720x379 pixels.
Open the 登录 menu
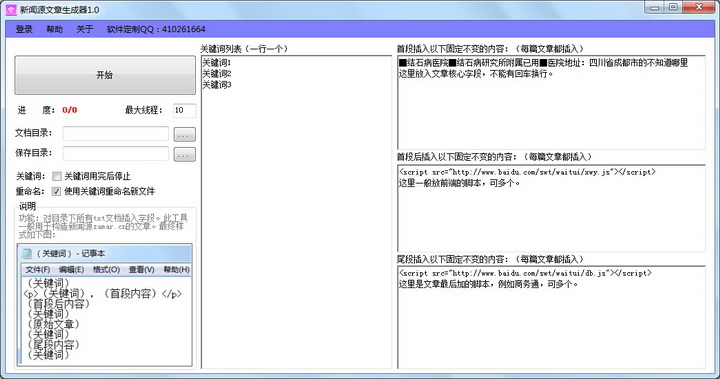point(24,29)
